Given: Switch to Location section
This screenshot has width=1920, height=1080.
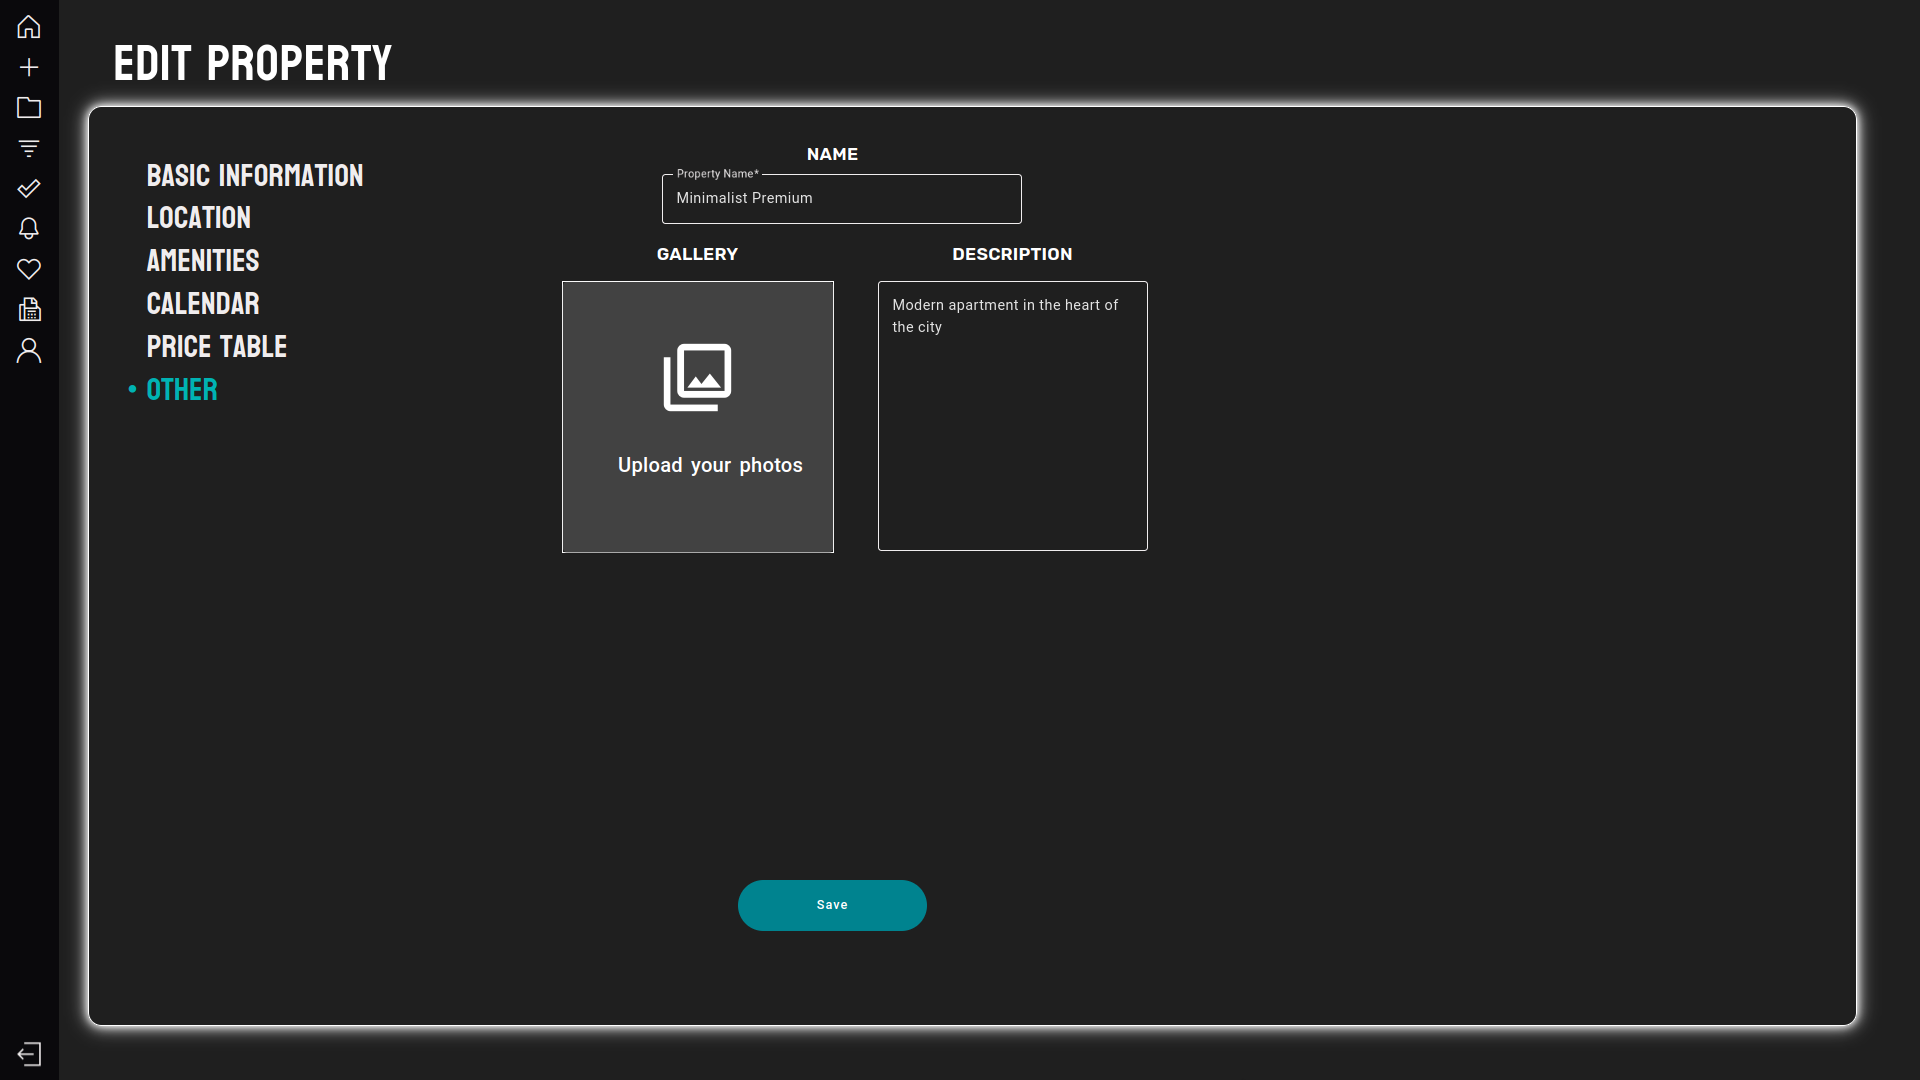Looking at the screenshot, I should coord(199,218).
